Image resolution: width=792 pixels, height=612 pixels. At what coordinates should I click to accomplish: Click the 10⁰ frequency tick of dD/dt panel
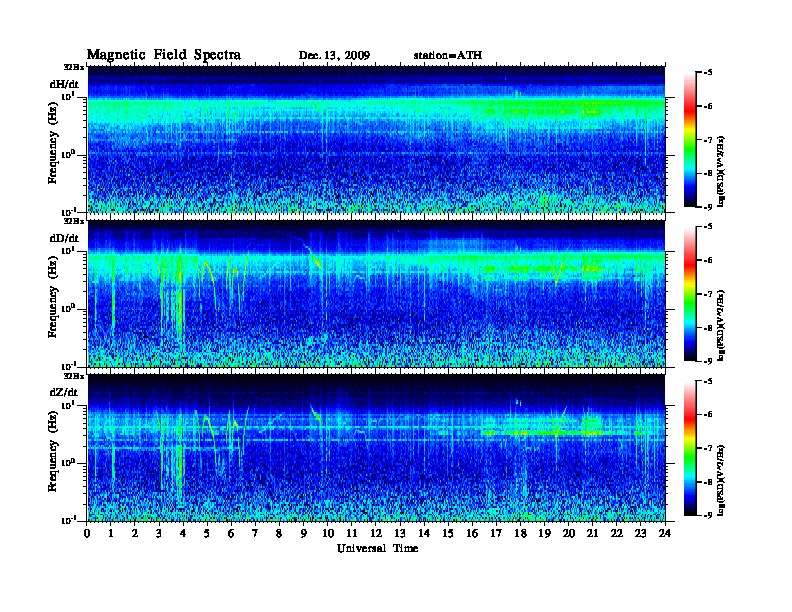pos(68,309)
